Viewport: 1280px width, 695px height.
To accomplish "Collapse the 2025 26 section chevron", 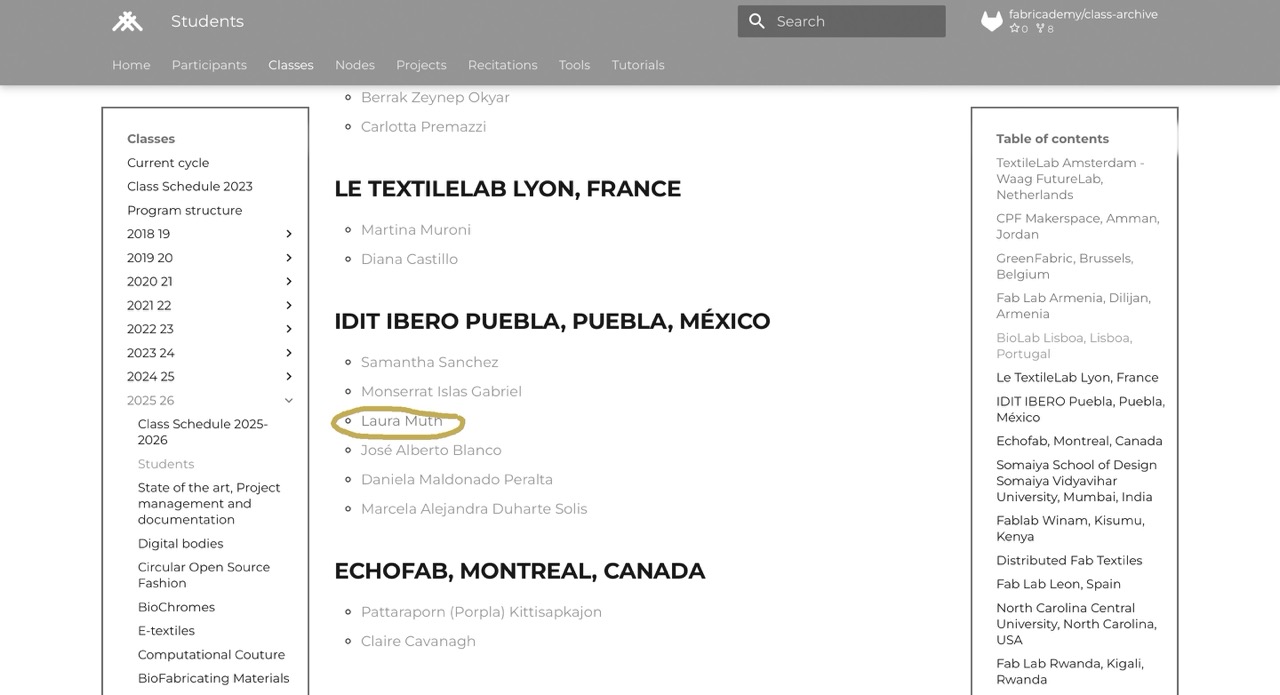I will click(289, 401).
